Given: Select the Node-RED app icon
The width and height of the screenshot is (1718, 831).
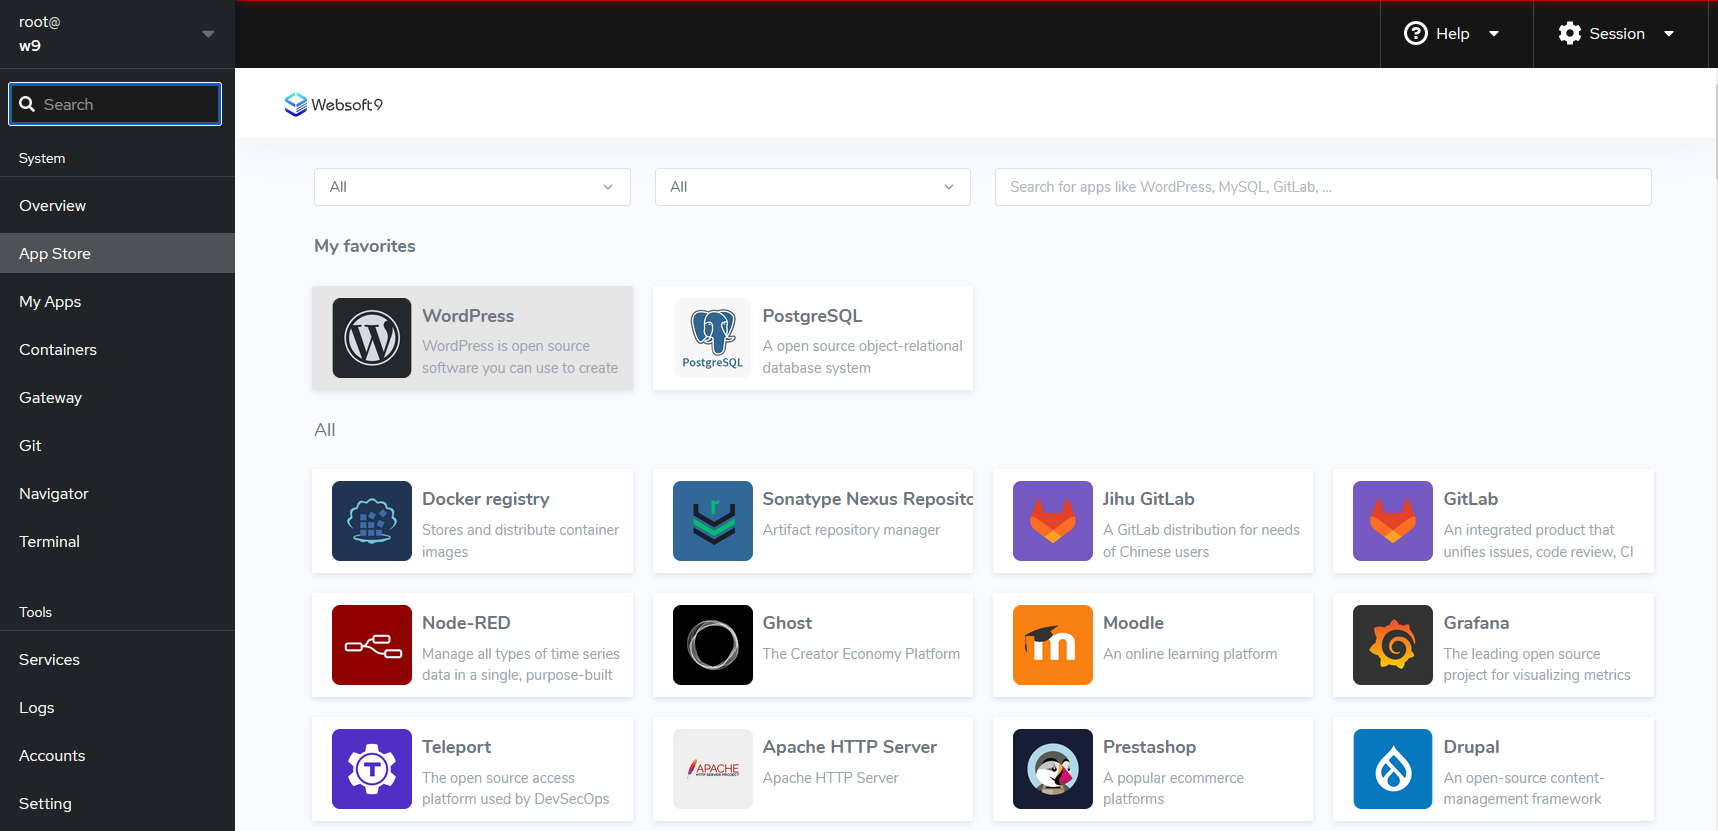Looking at the screenshot, I should coord(371,645).
